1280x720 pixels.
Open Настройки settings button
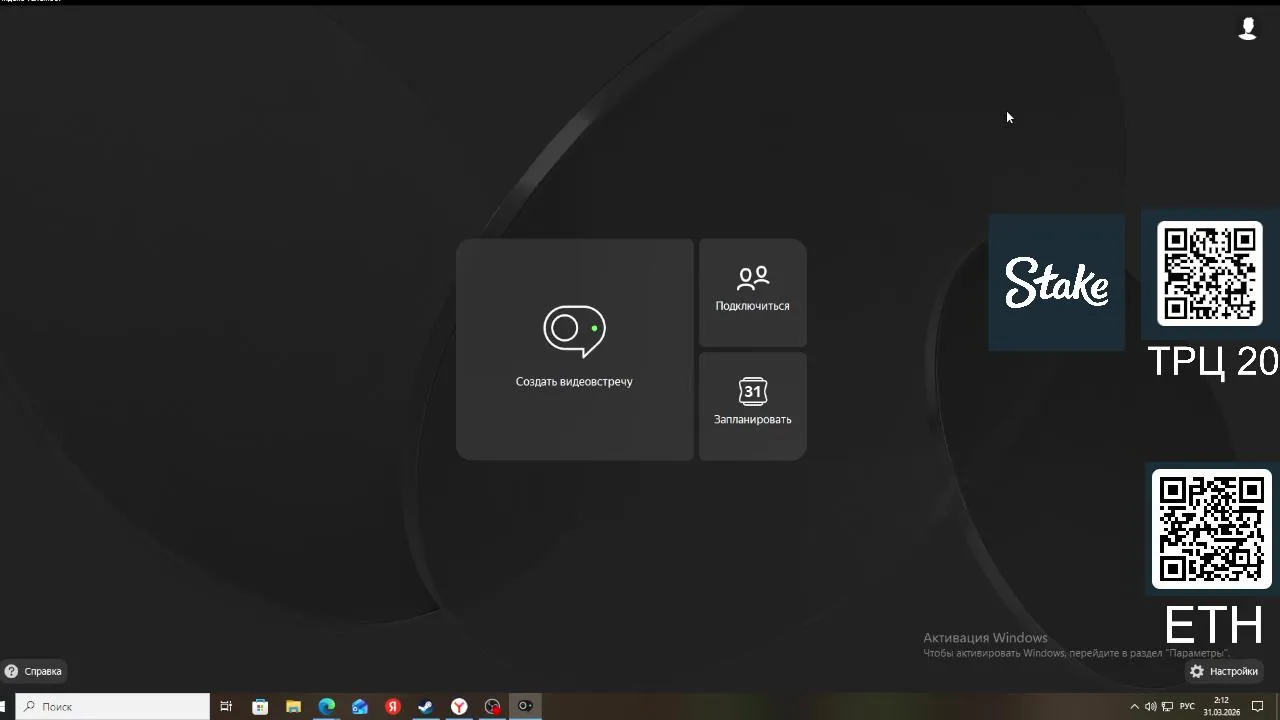coord(1223,671)
